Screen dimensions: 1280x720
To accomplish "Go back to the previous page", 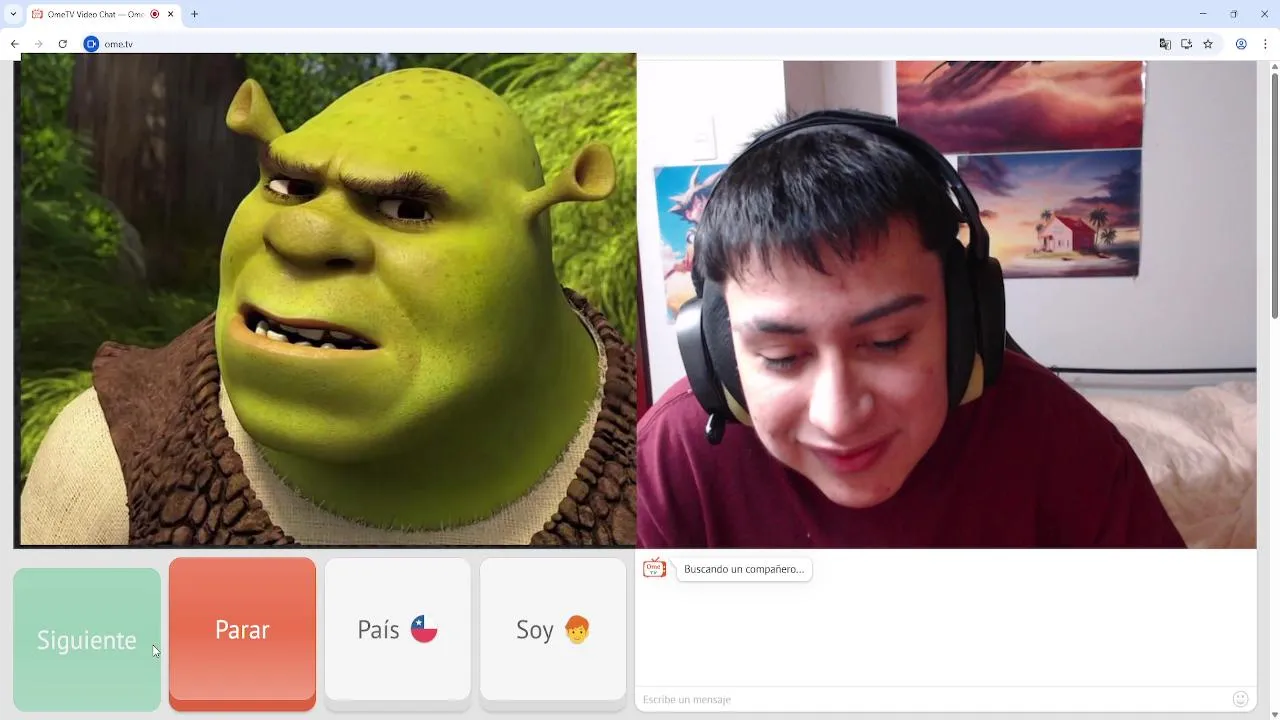I will [x=15, y=44].
